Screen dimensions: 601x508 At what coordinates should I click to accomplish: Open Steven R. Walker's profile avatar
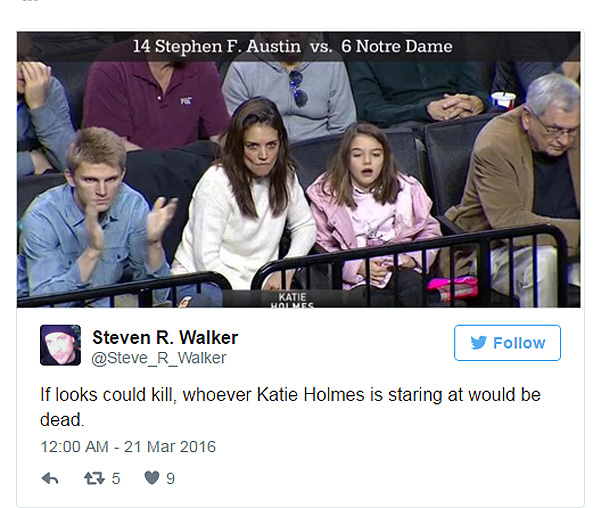click(x=60, y=345)
